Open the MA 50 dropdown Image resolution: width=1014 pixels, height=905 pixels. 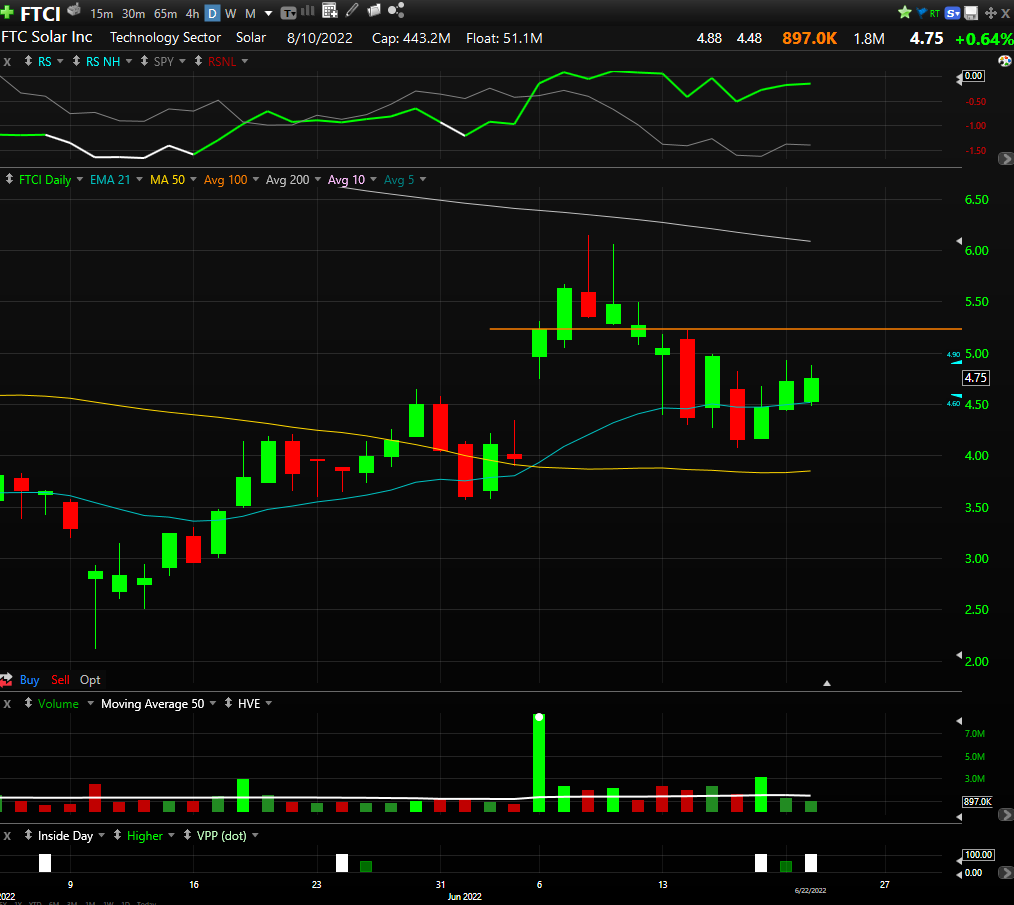pyautogui.click(x=193, y=179)
